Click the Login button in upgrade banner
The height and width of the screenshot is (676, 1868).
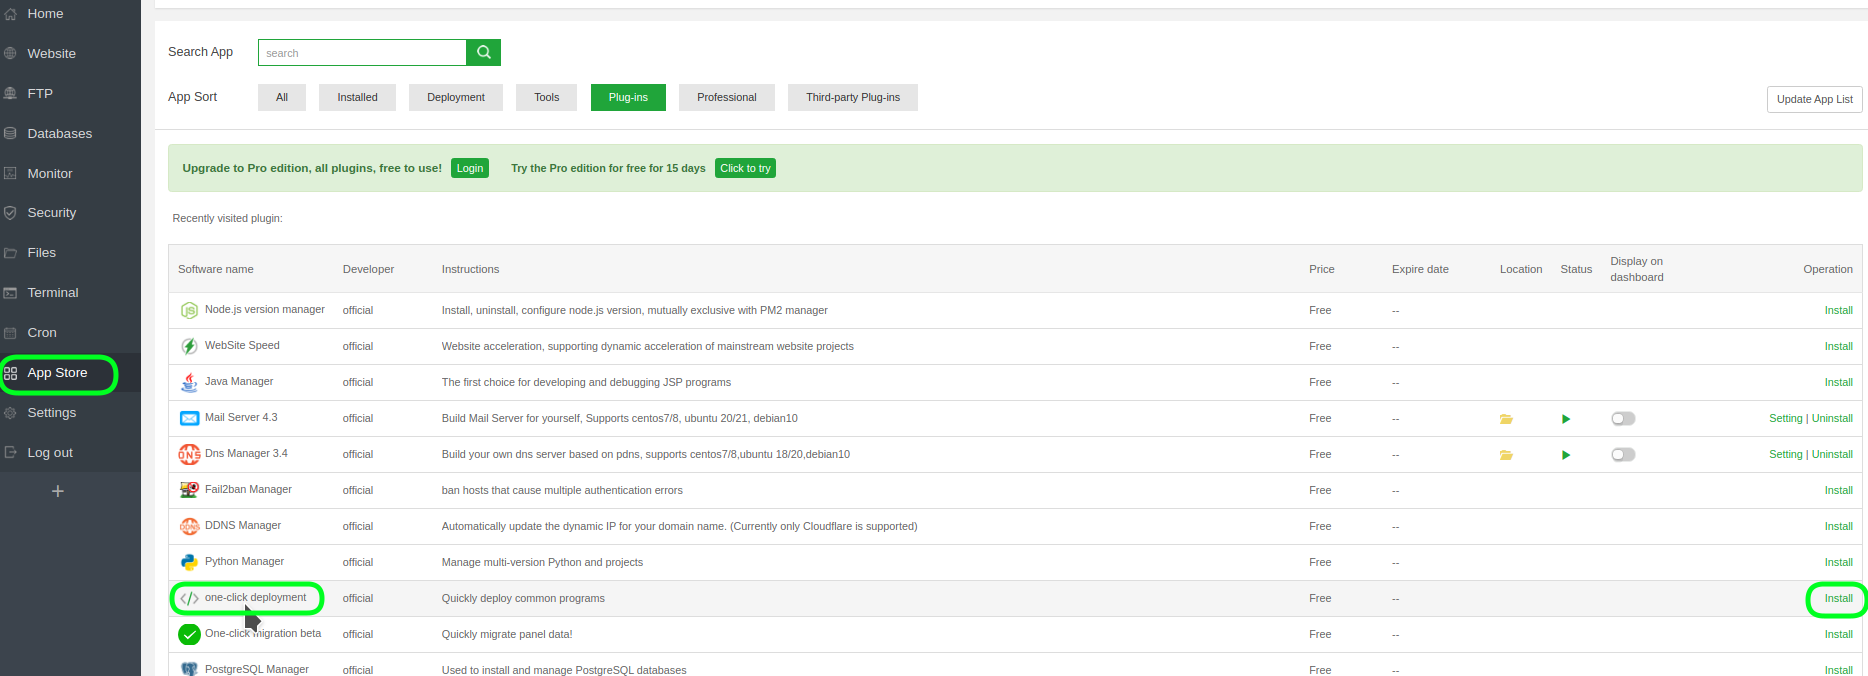[470, 168]
